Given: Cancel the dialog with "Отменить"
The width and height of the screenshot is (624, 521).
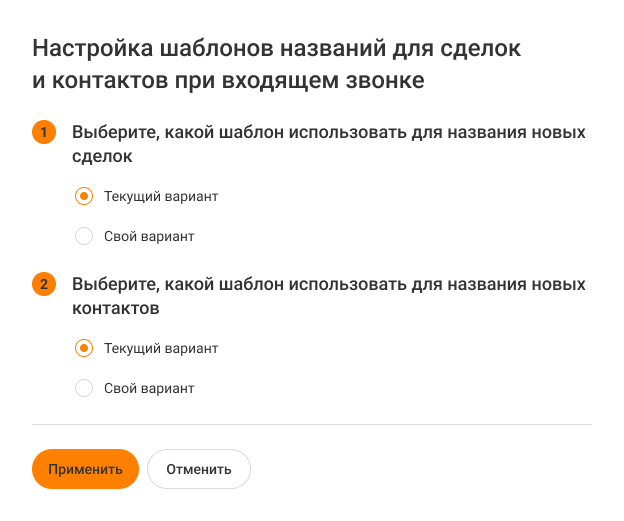Looking at the screenshot, I should tap(198, 469).
